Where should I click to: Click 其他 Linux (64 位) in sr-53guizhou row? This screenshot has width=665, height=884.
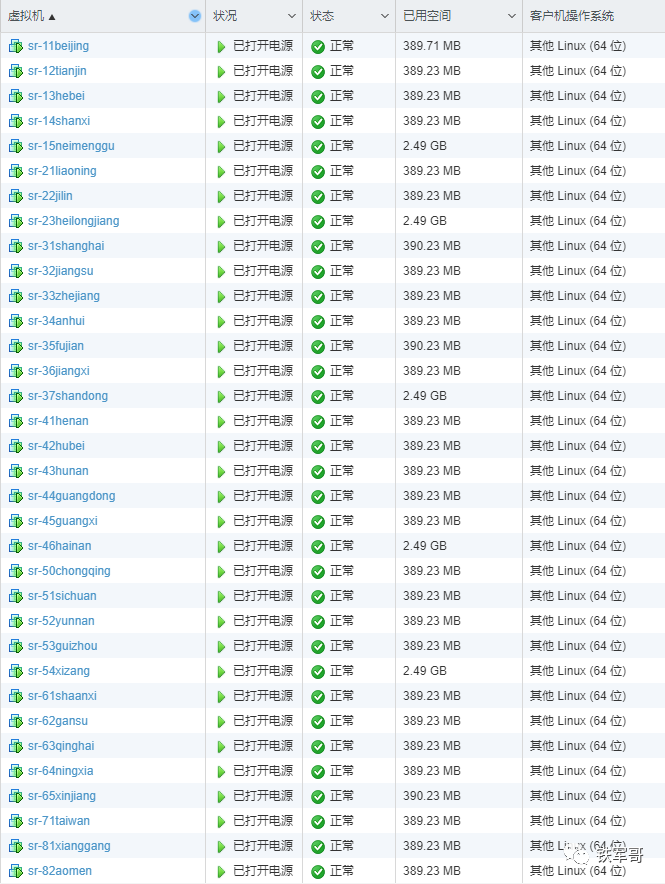578,646
